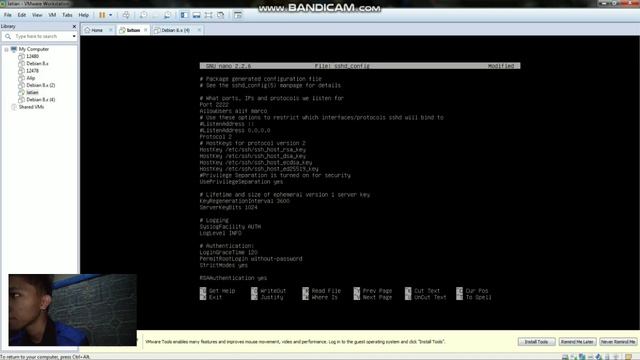This screenshot has height=360, width=640.
Task: Close the Debian 8.x (4) tab
Action: point(199,30)
